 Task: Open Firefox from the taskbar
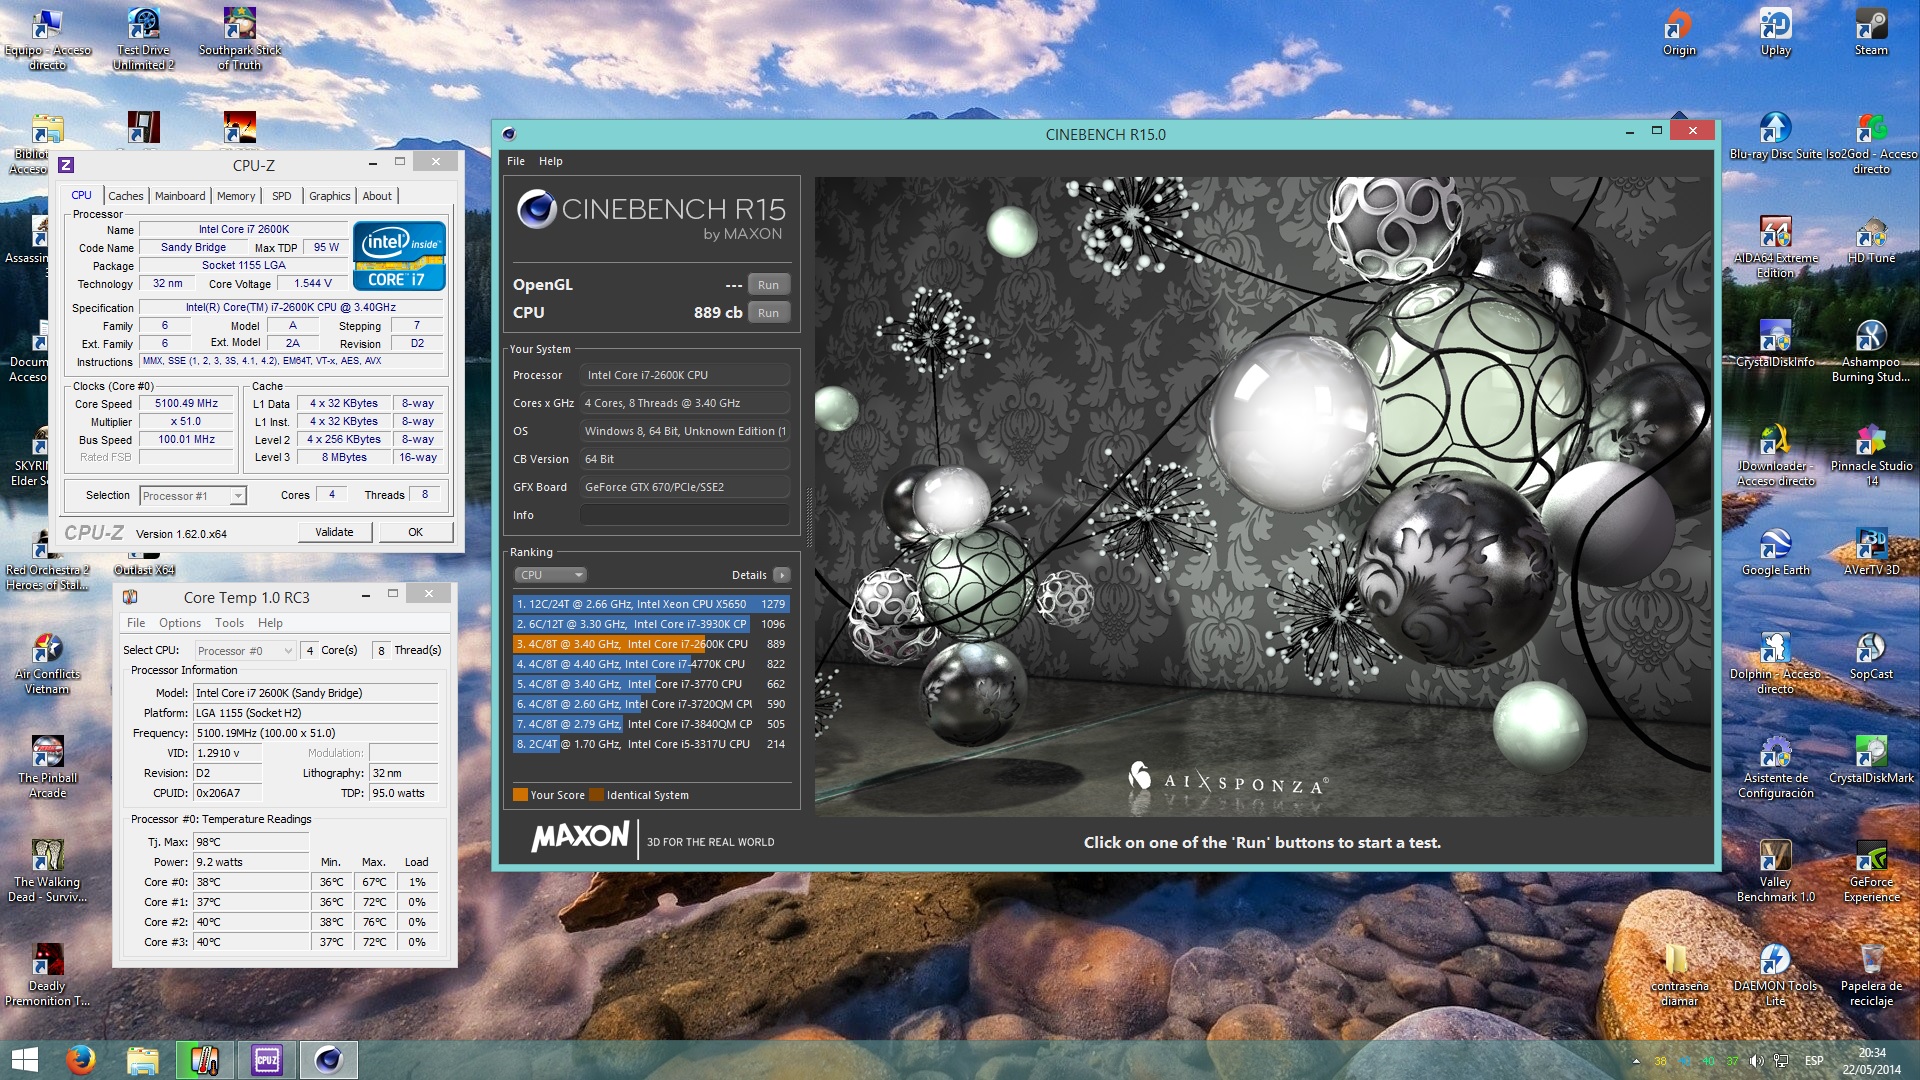pos(81,1060)
